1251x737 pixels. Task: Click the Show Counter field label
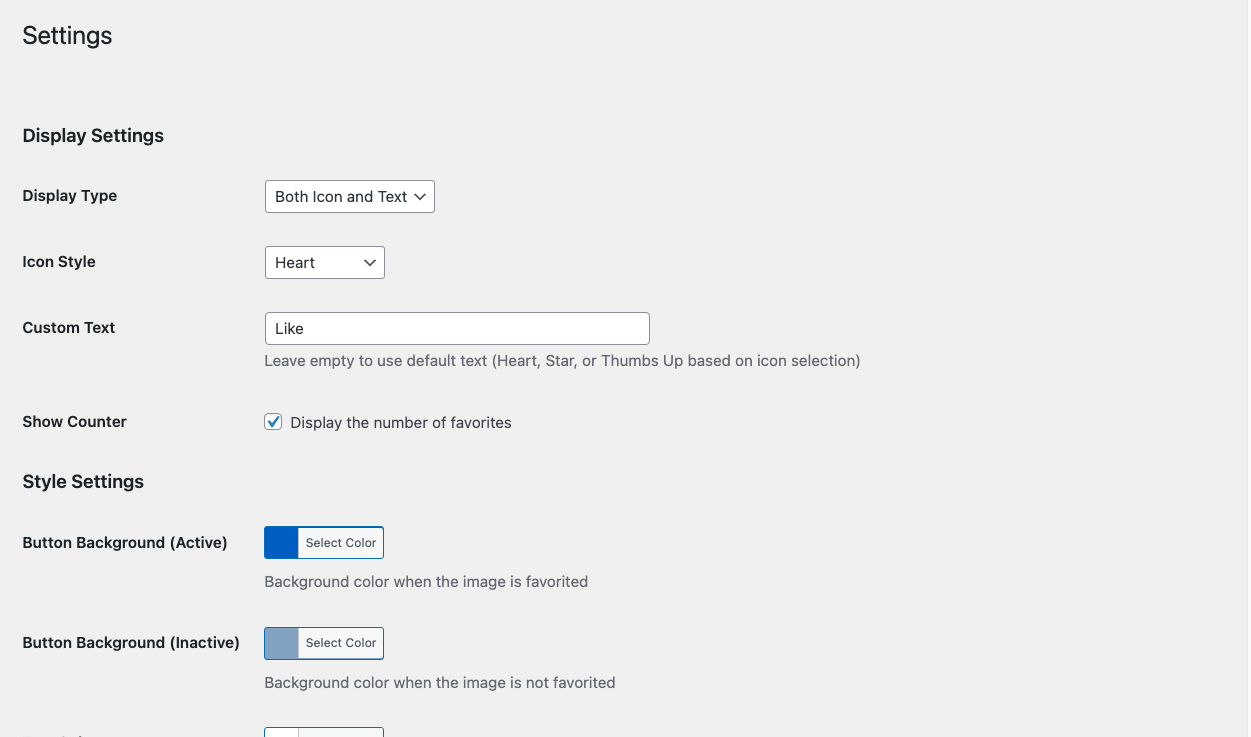75,422
